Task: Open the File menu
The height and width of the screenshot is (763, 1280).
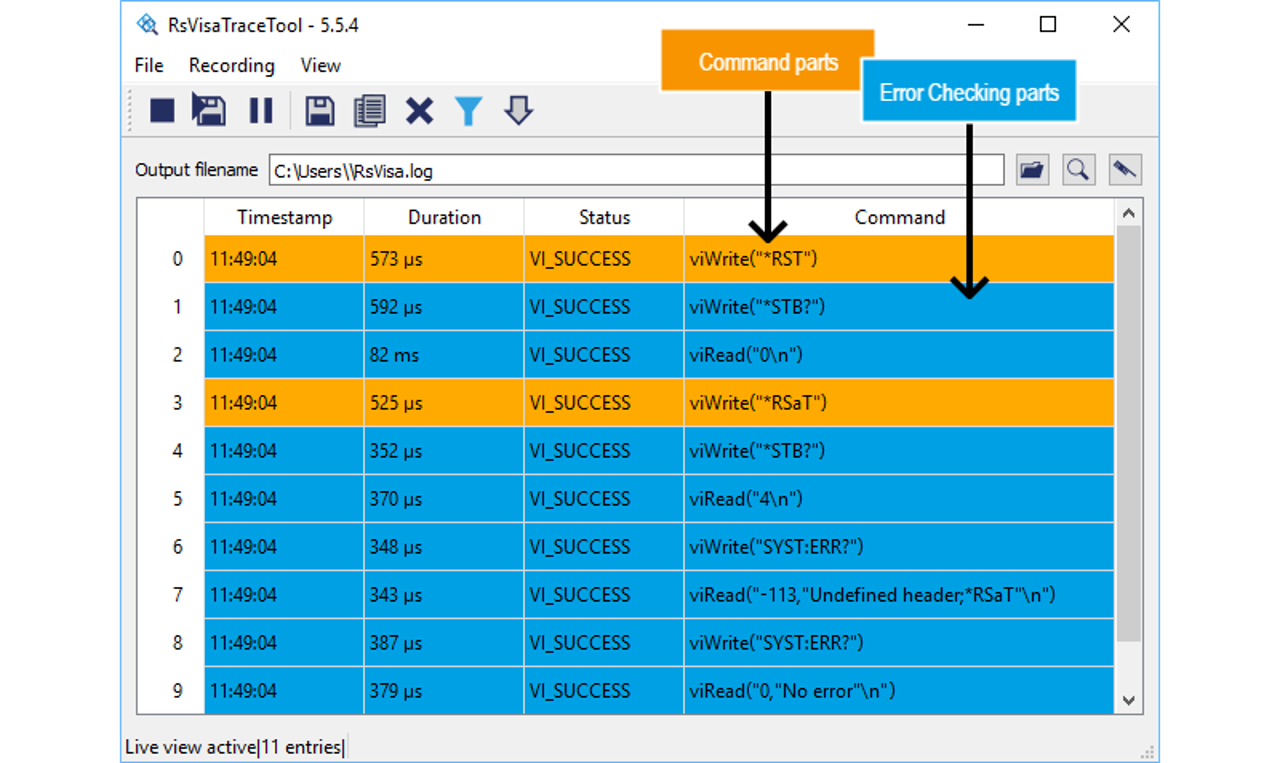Action: coord(149,65)
